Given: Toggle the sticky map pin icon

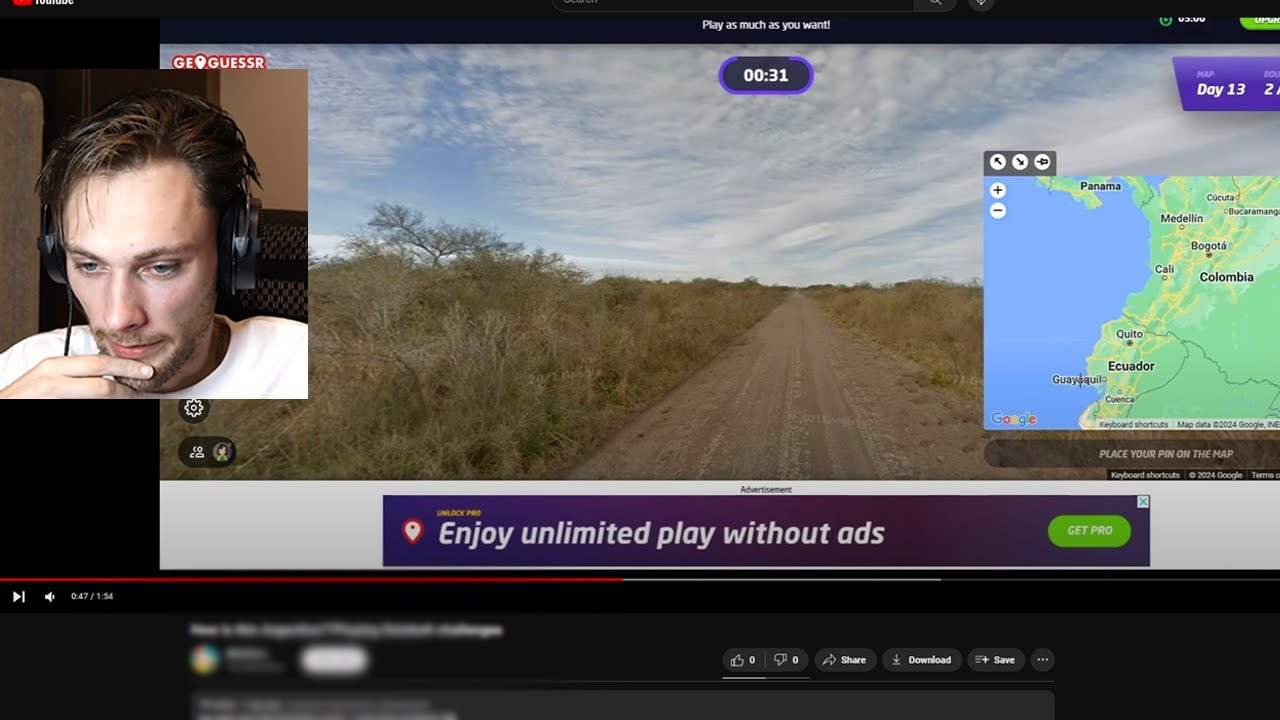Looking at the screenshot, I should (1042, 162).
